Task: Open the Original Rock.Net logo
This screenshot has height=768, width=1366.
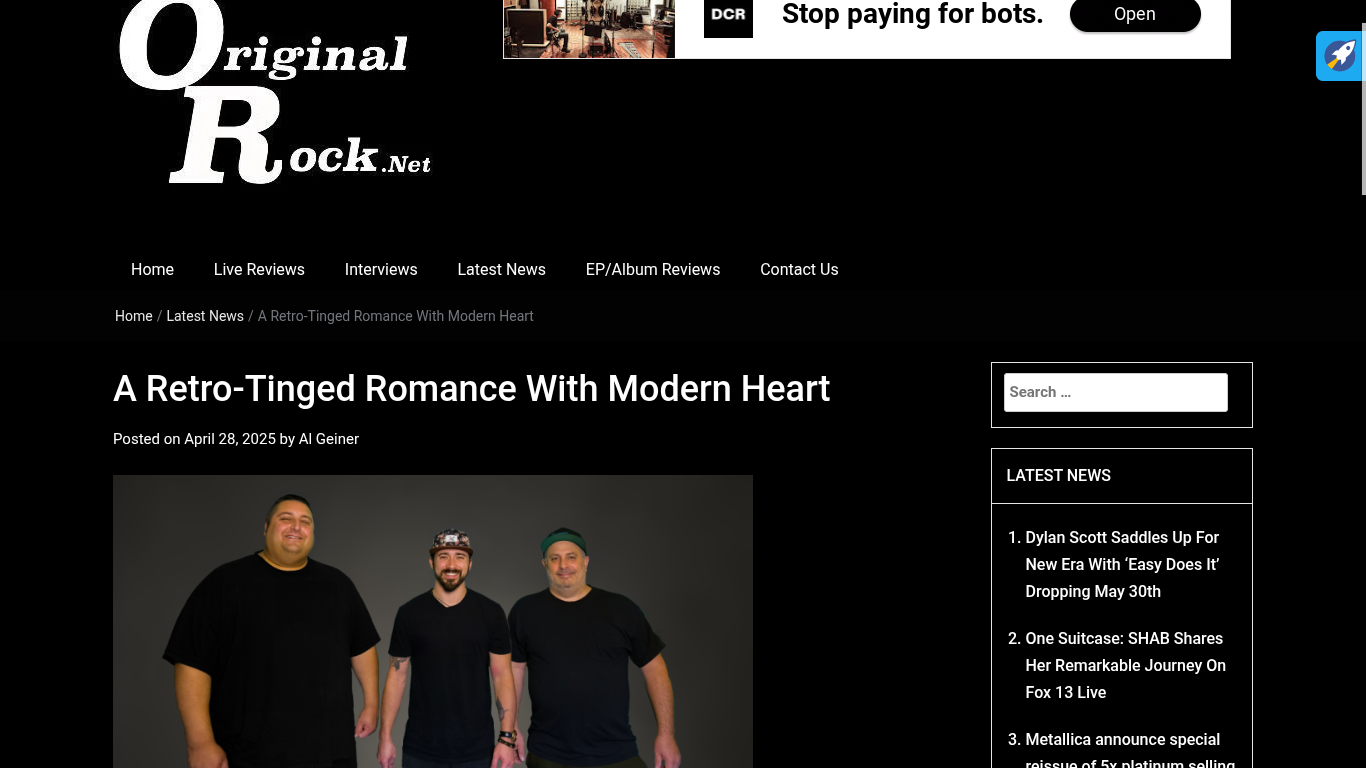Action: point(275,92)
